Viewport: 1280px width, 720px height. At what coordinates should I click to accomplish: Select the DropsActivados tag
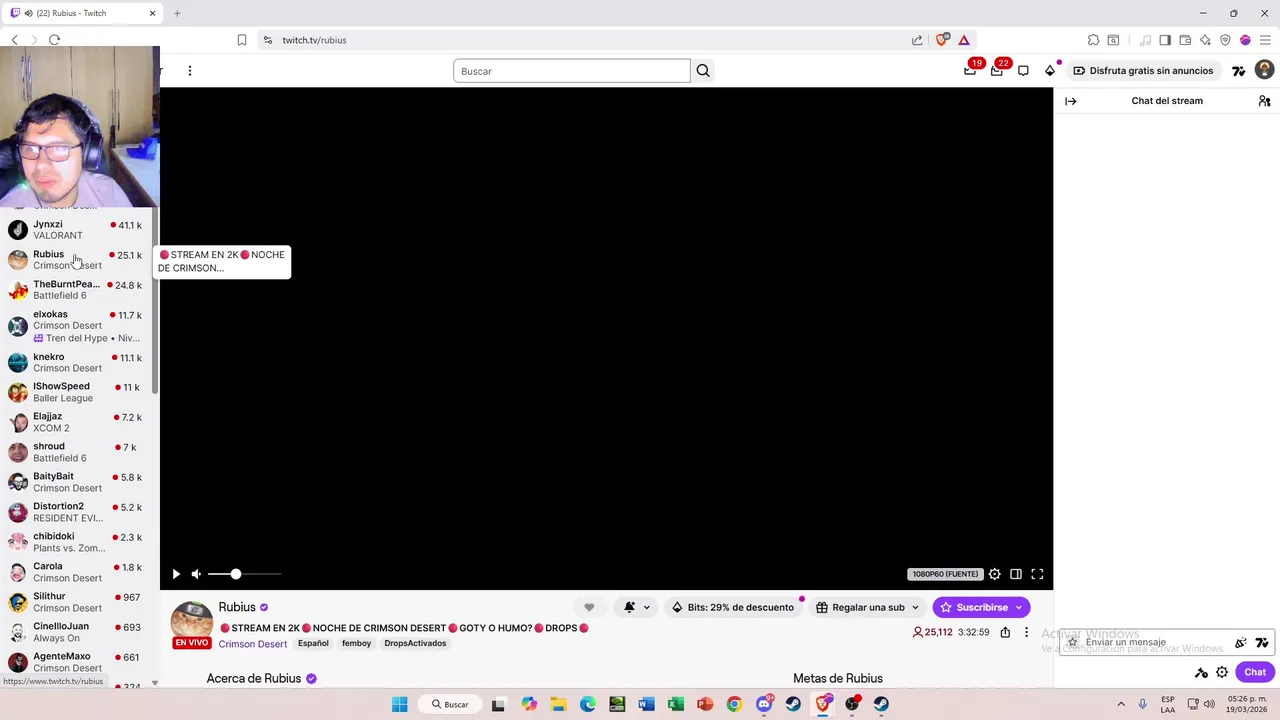click(x=415, y=644)
